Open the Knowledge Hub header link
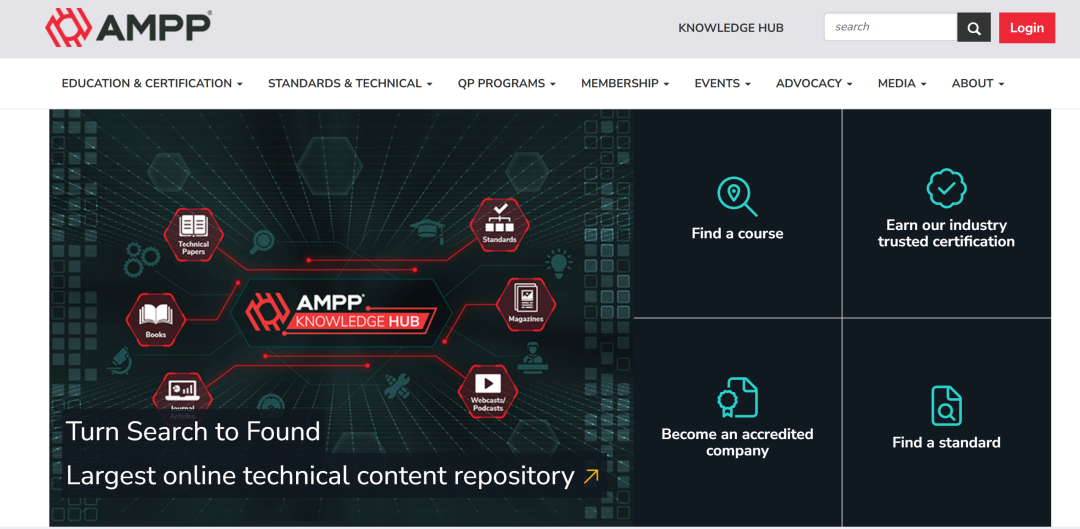1080x529 pixels. (x=731, y=28)
